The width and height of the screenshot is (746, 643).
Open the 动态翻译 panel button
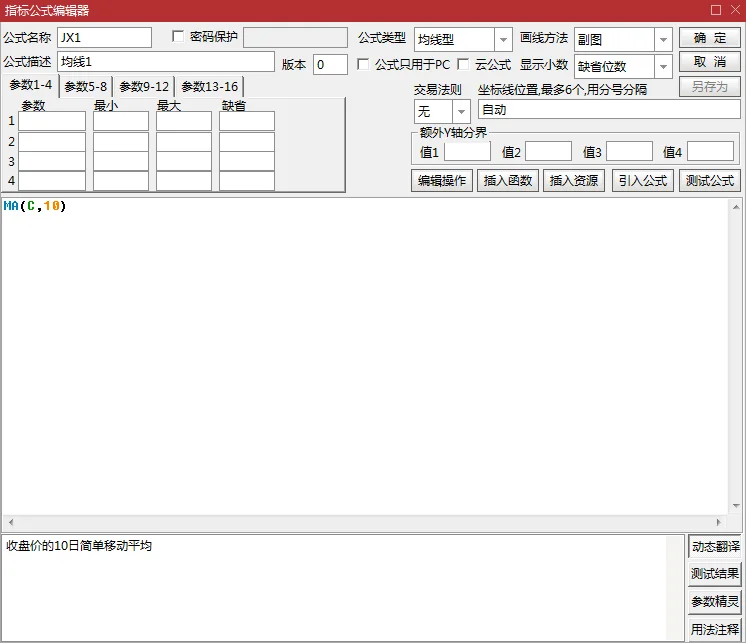[715, 546]
